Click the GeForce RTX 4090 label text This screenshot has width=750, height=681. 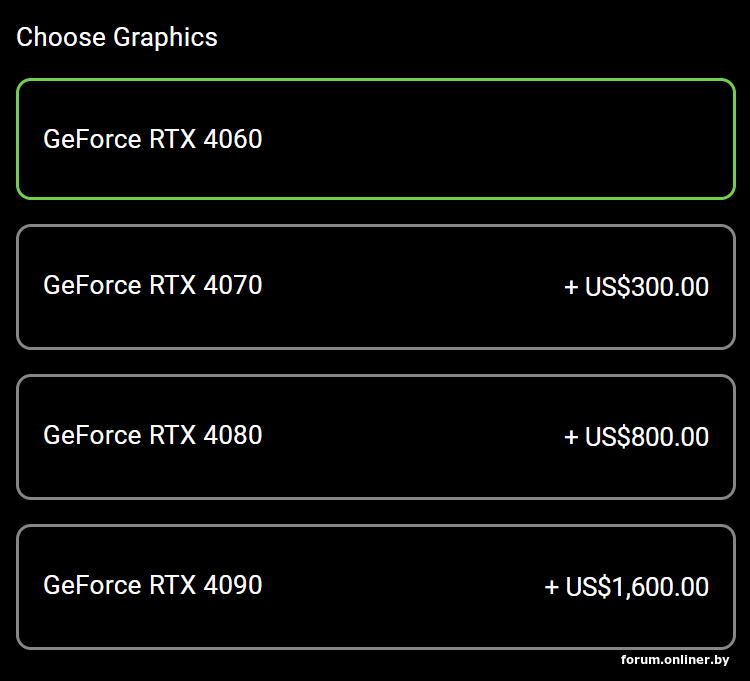(153, 585)
